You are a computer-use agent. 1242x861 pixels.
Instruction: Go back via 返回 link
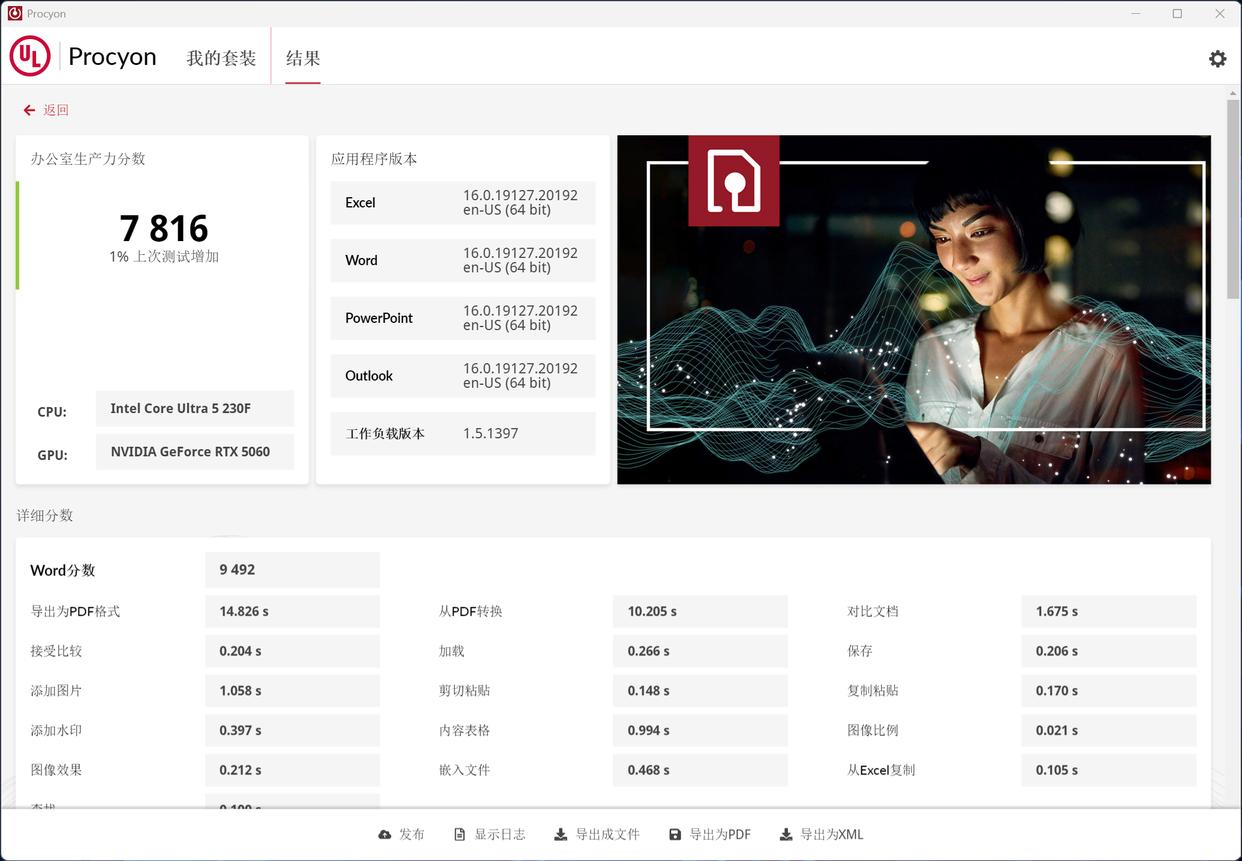coord(56,110)
